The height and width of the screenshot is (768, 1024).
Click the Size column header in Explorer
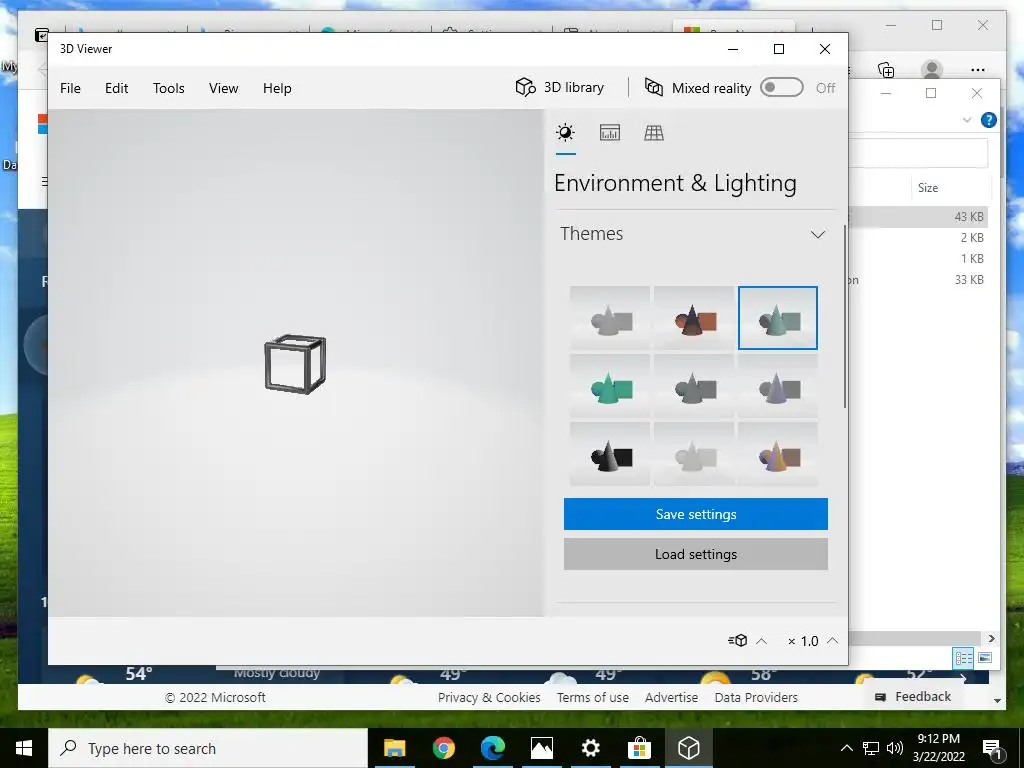928,188
